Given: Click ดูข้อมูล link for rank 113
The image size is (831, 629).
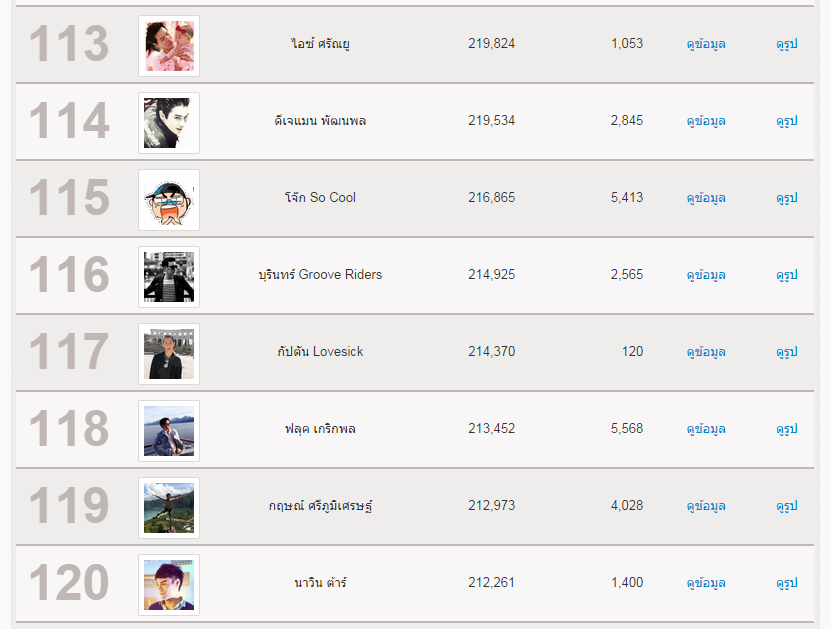Looking at the screenshot, I should [706, 44].
